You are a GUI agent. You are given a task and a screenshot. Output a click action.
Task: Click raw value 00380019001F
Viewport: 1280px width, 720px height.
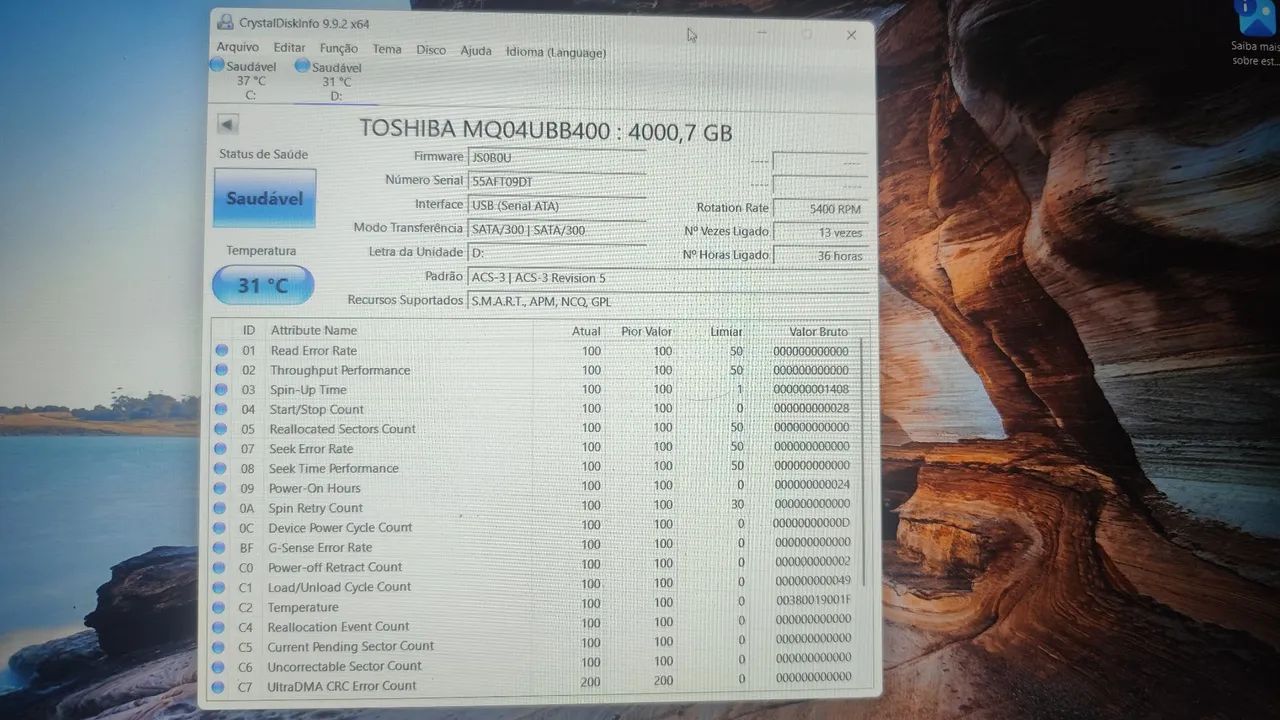point(812,600)
